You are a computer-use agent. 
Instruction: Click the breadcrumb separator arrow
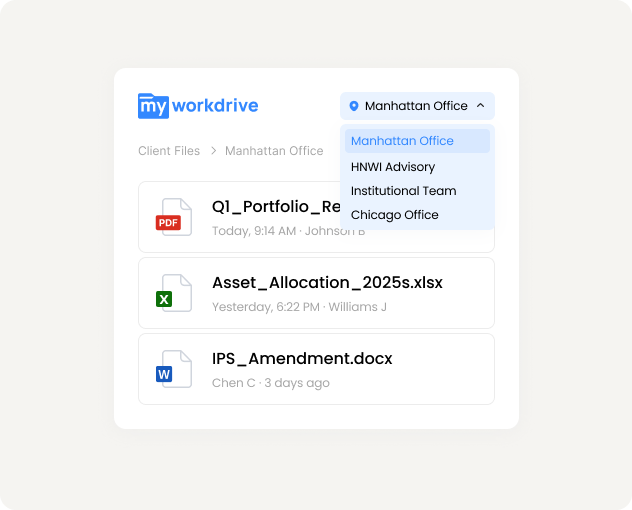pyautogui.click(x=213, y=151)
